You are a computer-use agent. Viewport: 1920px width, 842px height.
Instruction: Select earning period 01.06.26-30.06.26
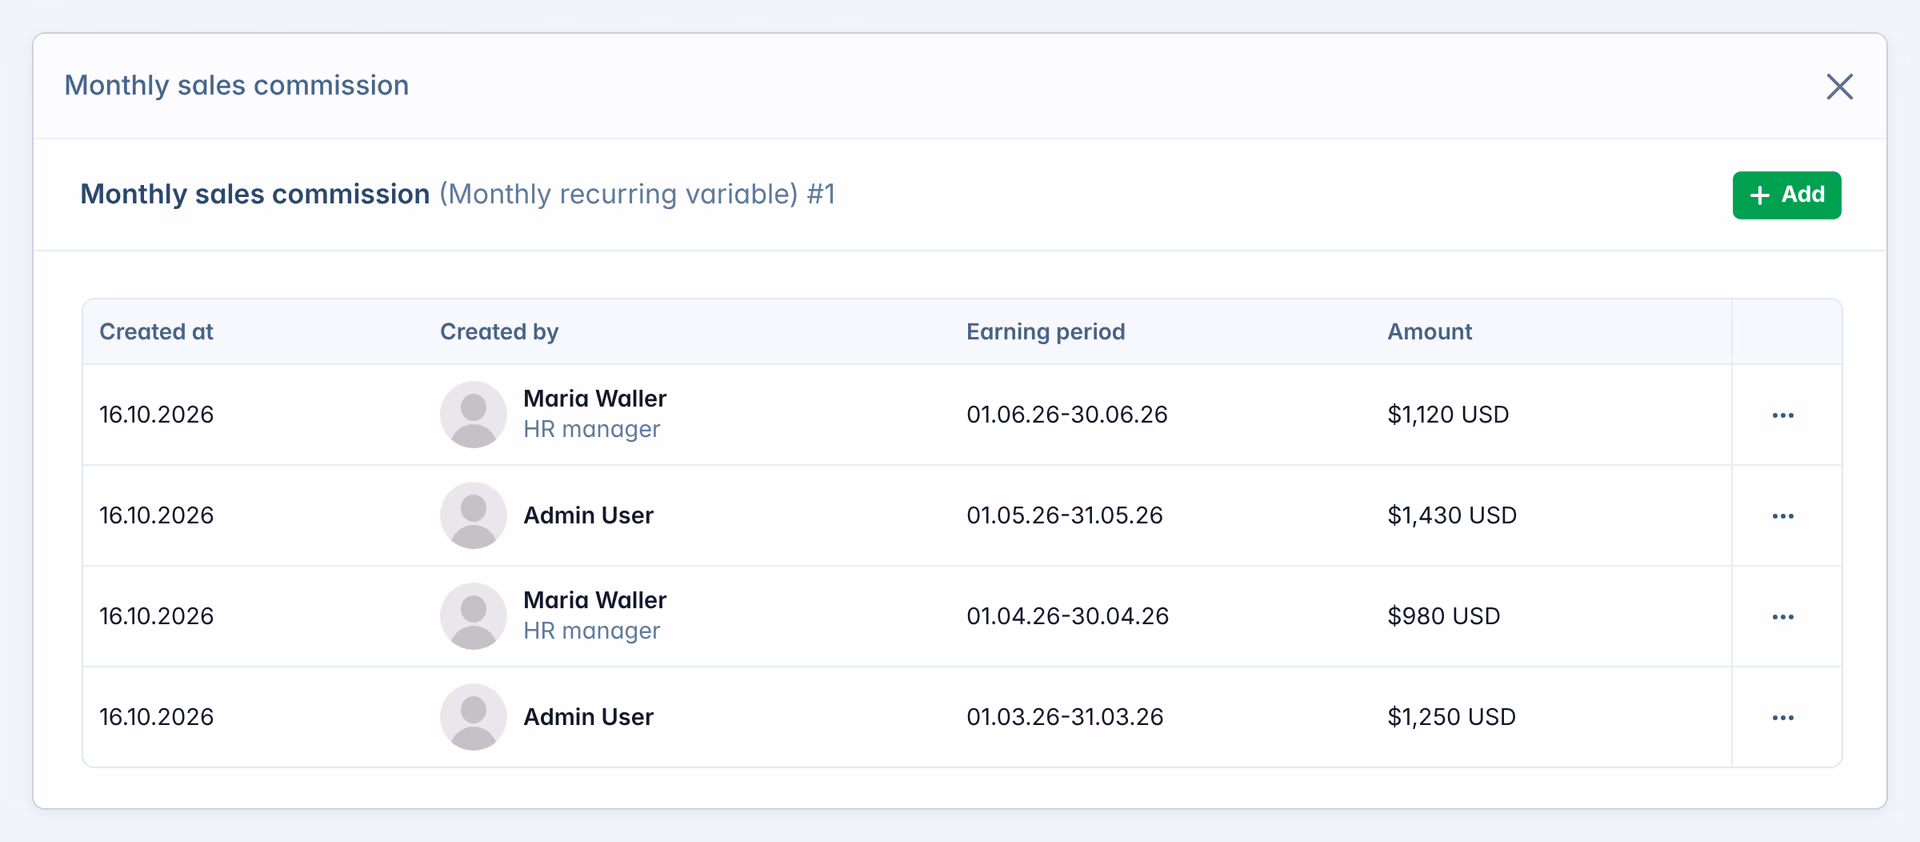coord(1067,415)
